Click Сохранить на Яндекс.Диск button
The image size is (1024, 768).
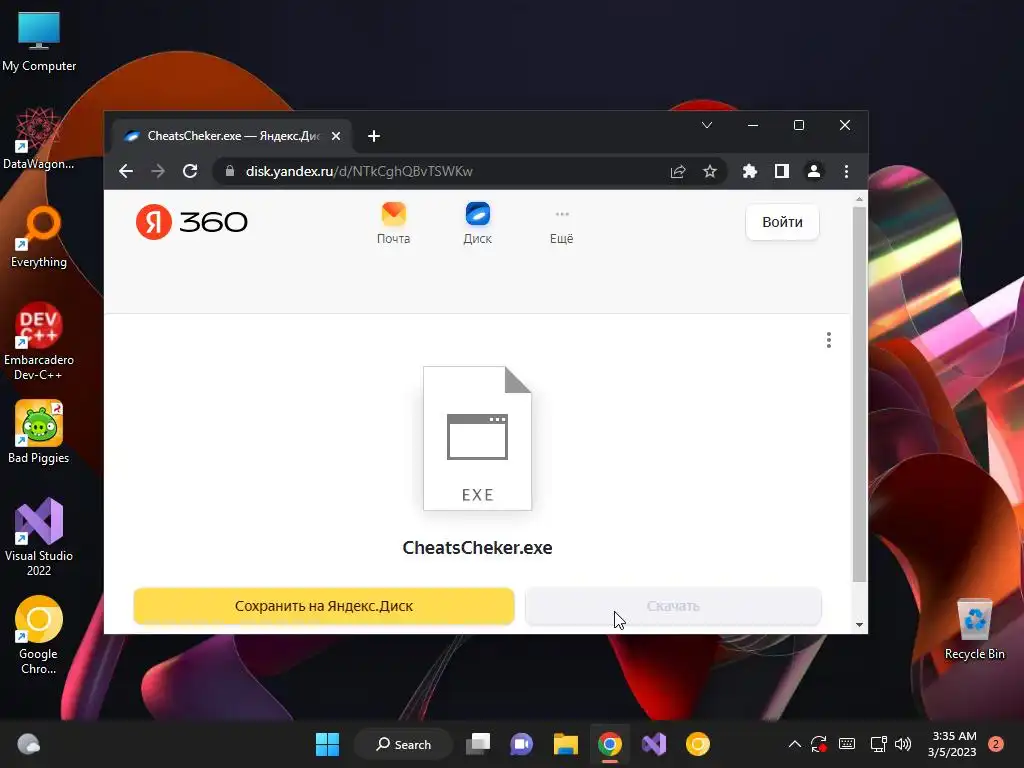[324, 606]
